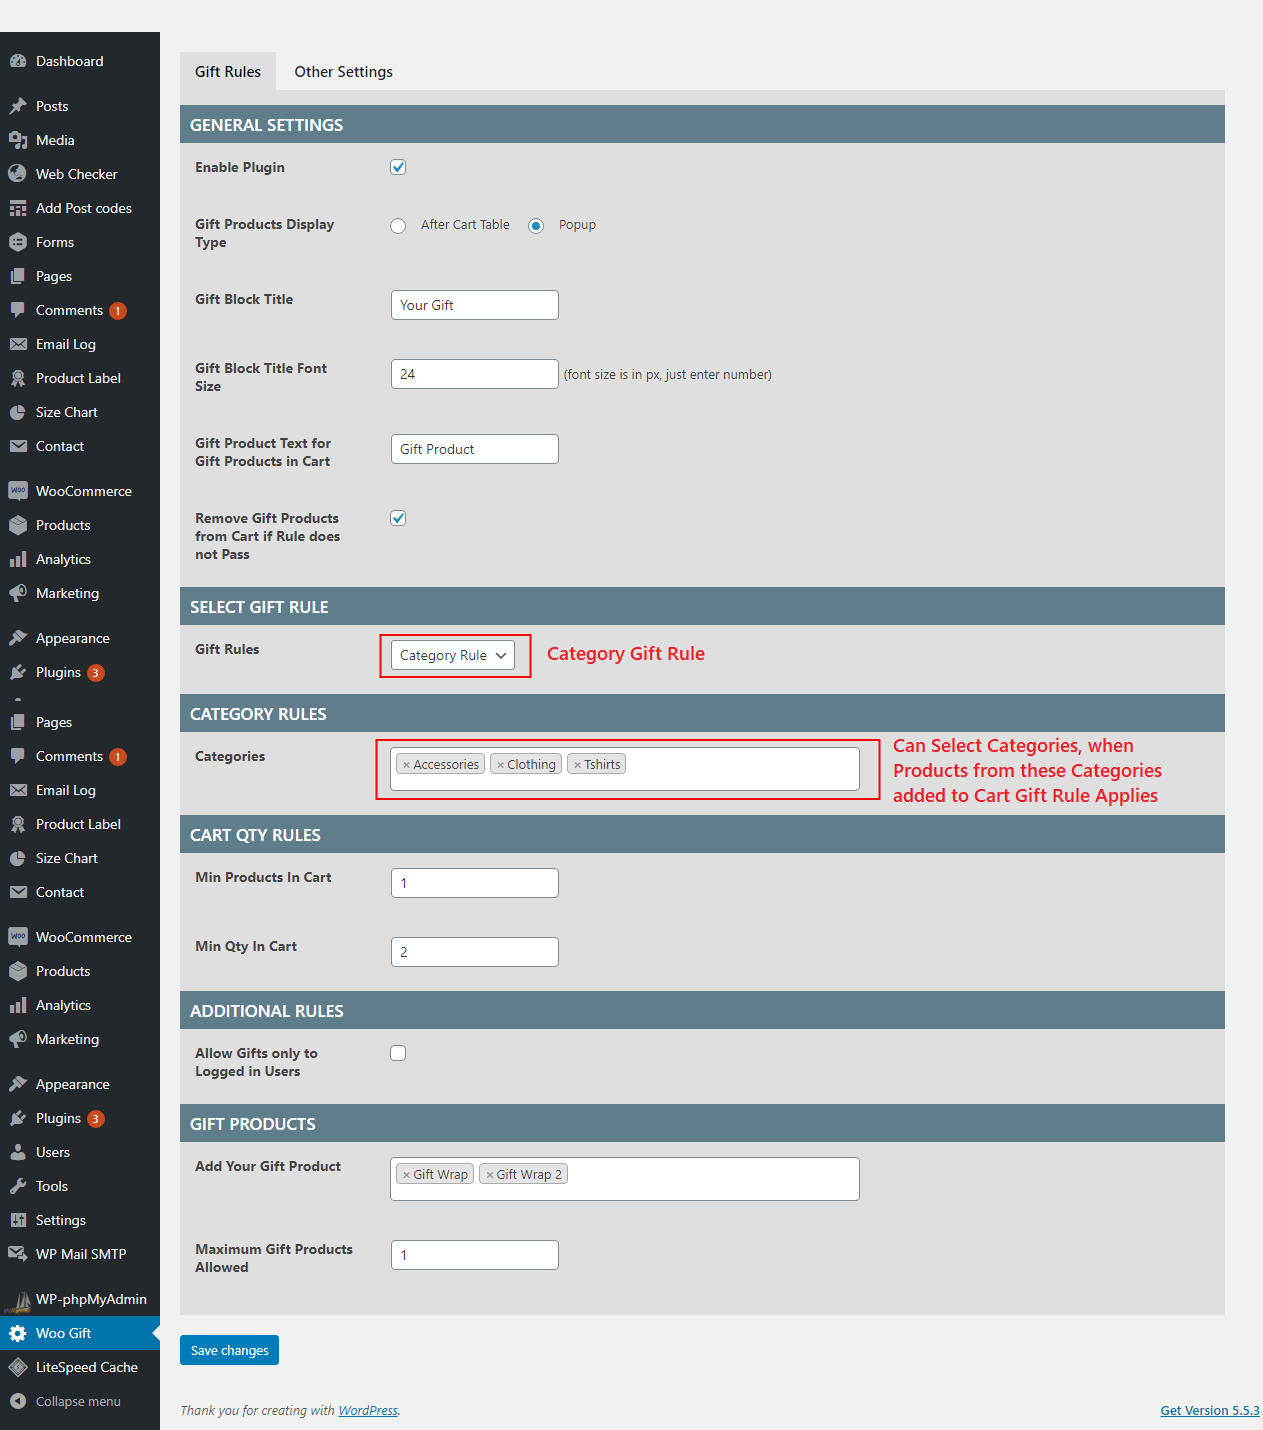Open the Add Your Gift Product selector
The image size is (1263, 1430).
point(625,1179)
